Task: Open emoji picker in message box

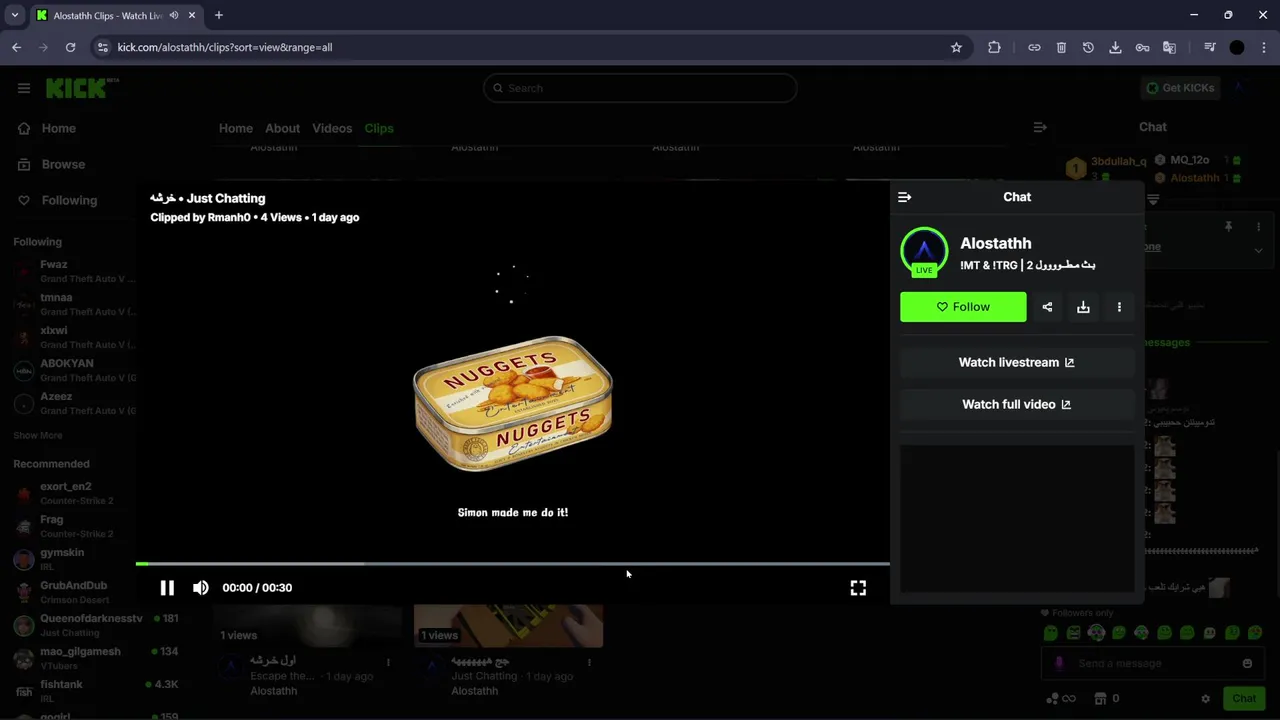Action: pyautogui.click(x=1247, y=663)
